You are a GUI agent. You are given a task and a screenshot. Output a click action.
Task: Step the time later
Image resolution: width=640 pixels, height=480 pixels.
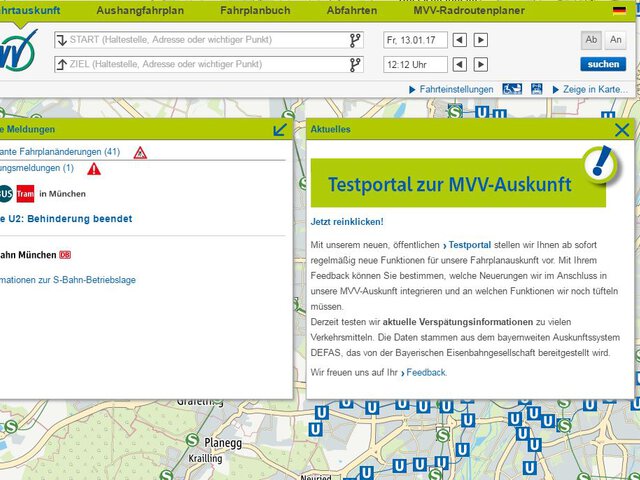pyautogui.click(x=481, y=64)
